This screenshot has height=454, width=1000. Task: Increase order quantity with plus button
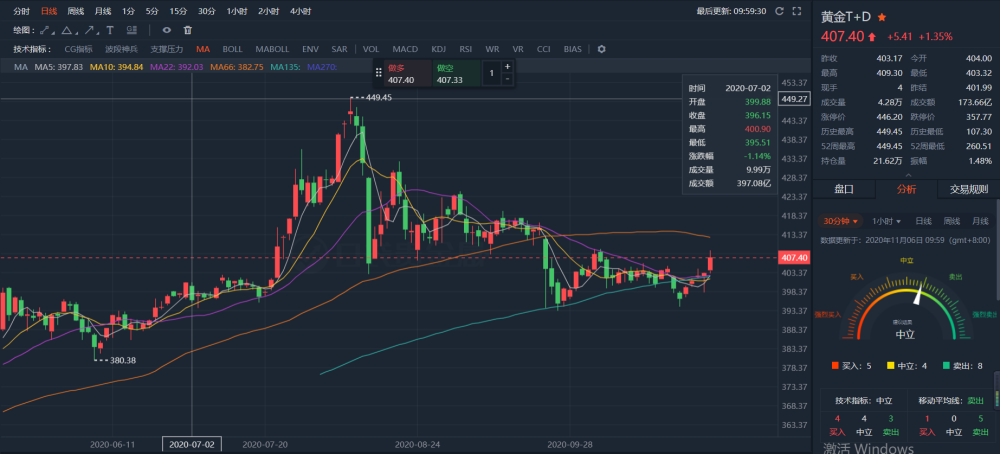pyautogui.click(x=507, y=66)
